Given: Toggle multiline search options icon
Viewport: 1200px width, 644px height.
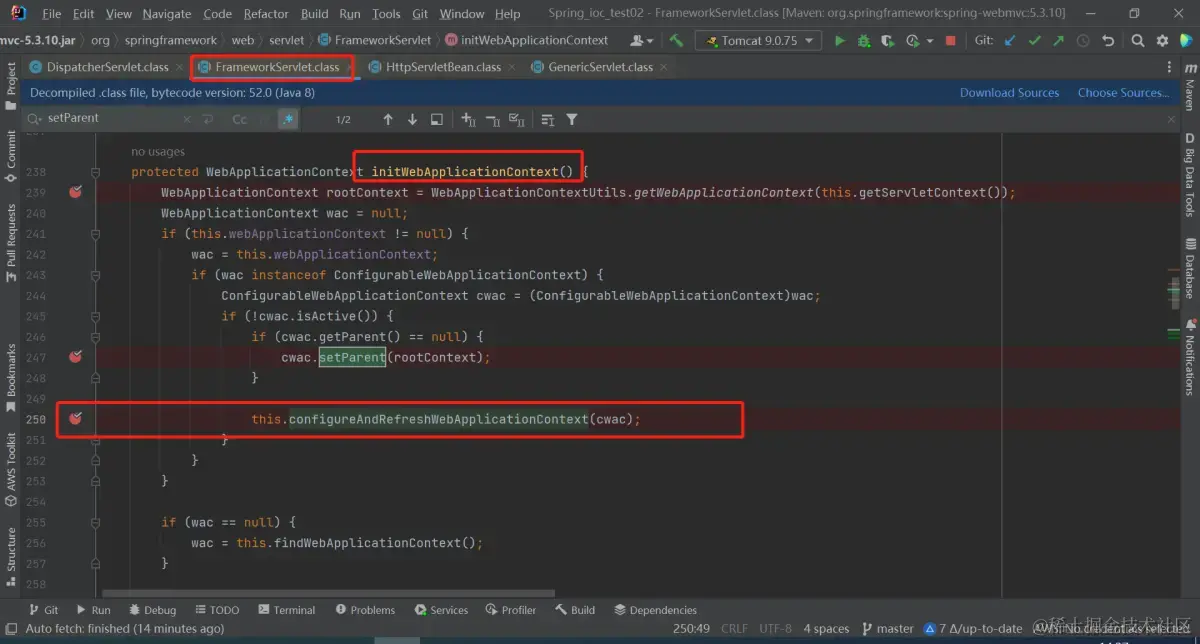Looking at the screenshot, I should [x=547, y=119].
